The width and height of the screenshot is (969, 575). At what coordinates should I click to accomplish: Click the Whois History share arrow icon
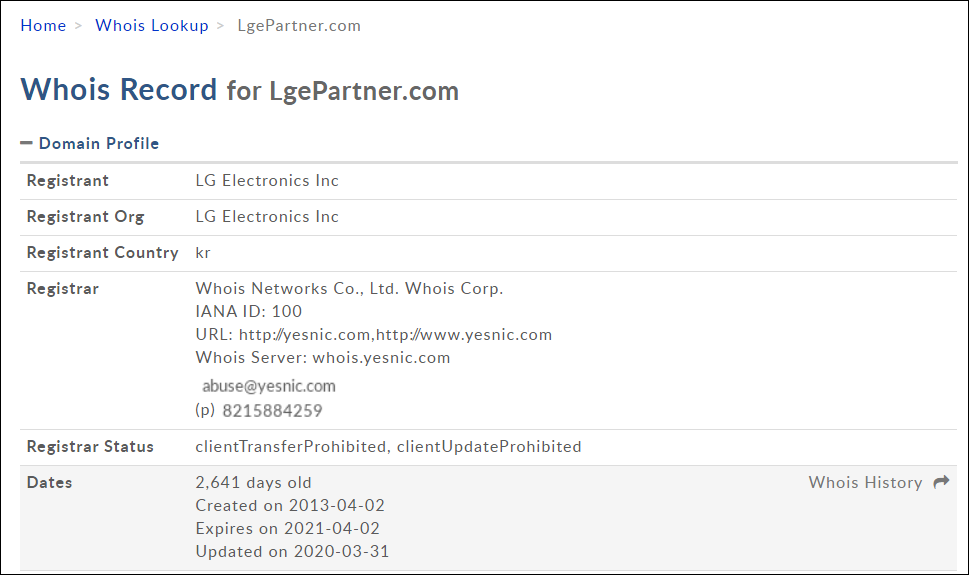(941, 483)
